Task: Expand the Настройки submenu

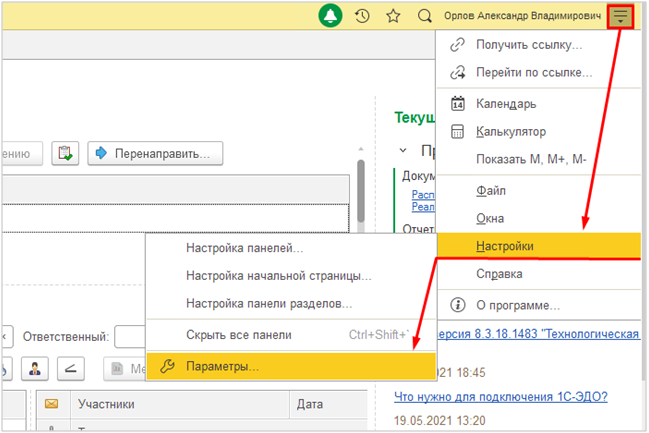Action: [x=505, y=246]
